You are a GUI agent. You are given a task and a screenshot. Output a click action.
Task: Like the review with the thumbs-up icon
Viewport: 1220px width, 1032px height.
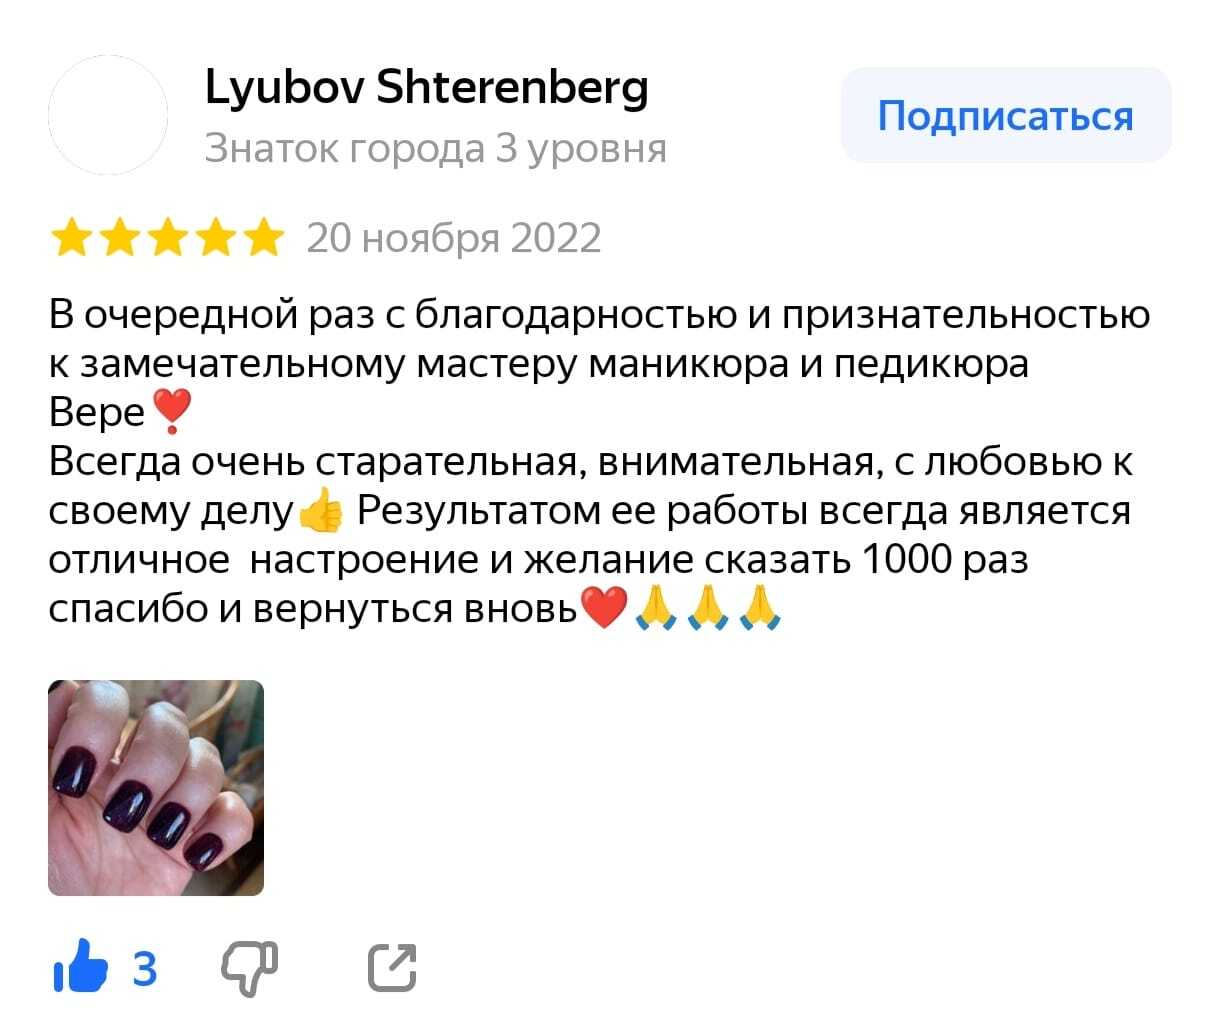coord(82,967)
